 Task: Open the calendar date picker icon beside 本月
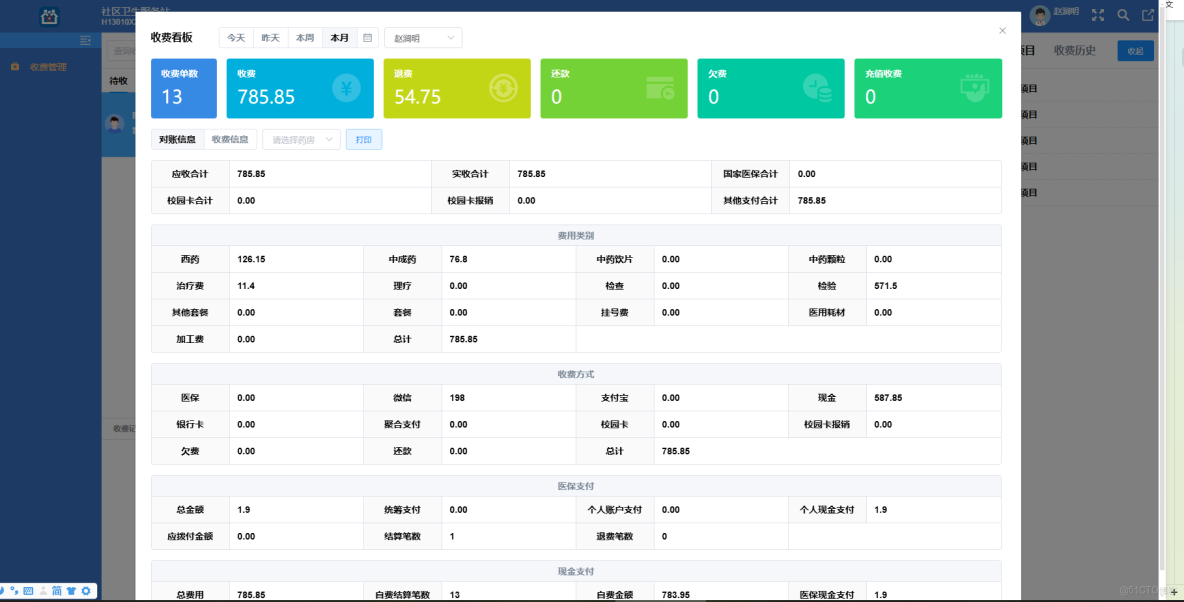[x=366, y=37]
